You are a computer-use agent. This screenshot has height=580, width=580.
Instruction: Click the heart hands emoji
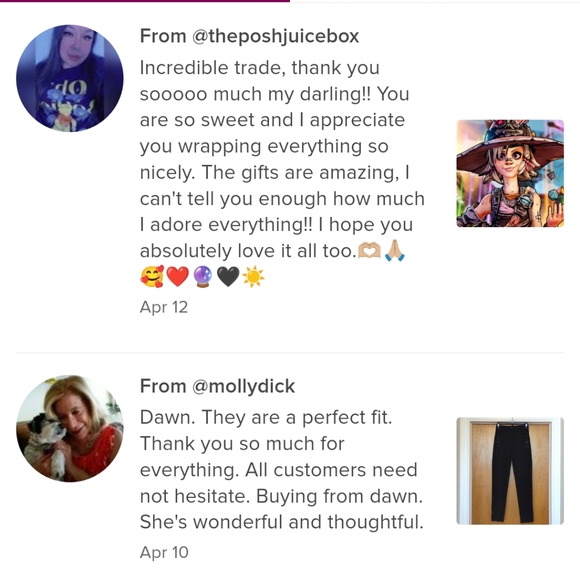369,251
